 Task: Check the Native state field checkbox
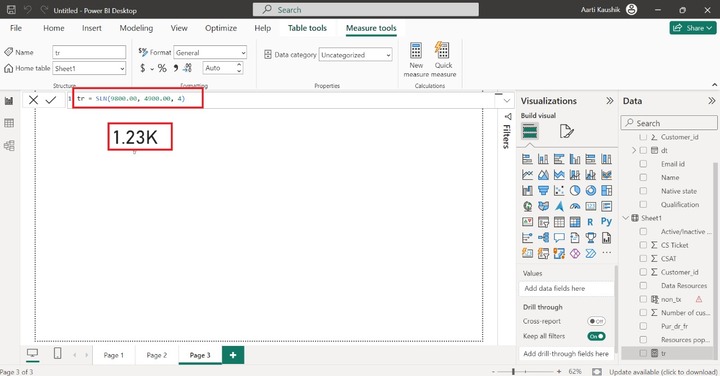click(x=643, y=191)
